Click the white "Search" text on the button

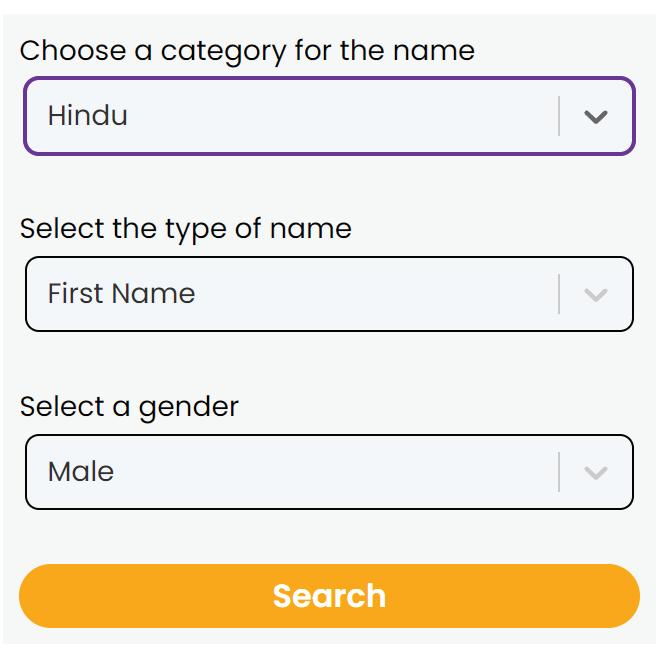(x=329, y=596)
